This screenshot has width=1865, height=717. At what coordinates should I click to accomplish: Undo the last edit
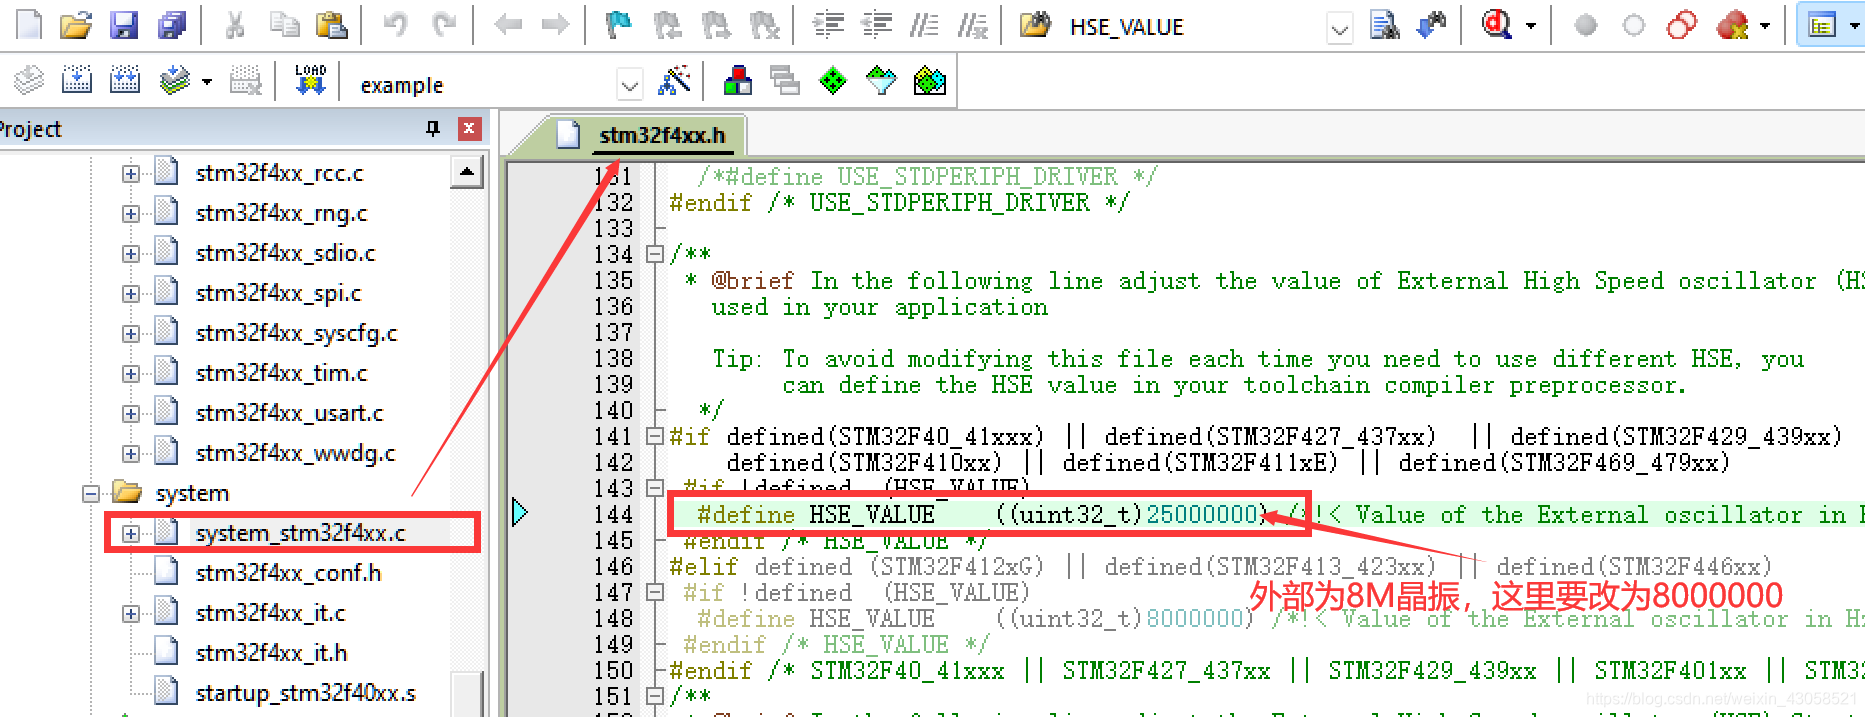(396, 25)
